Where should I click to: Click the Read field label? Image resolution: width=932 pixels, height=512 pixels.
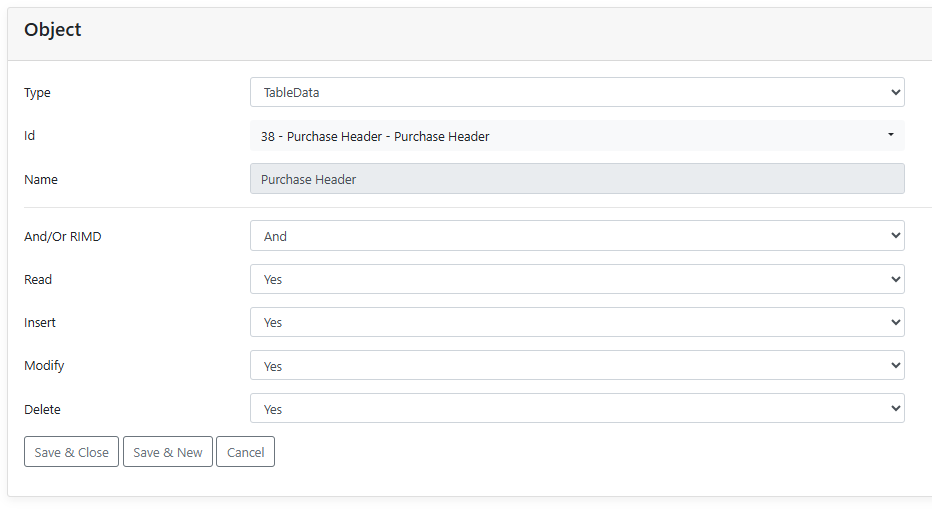click(38, 280)
